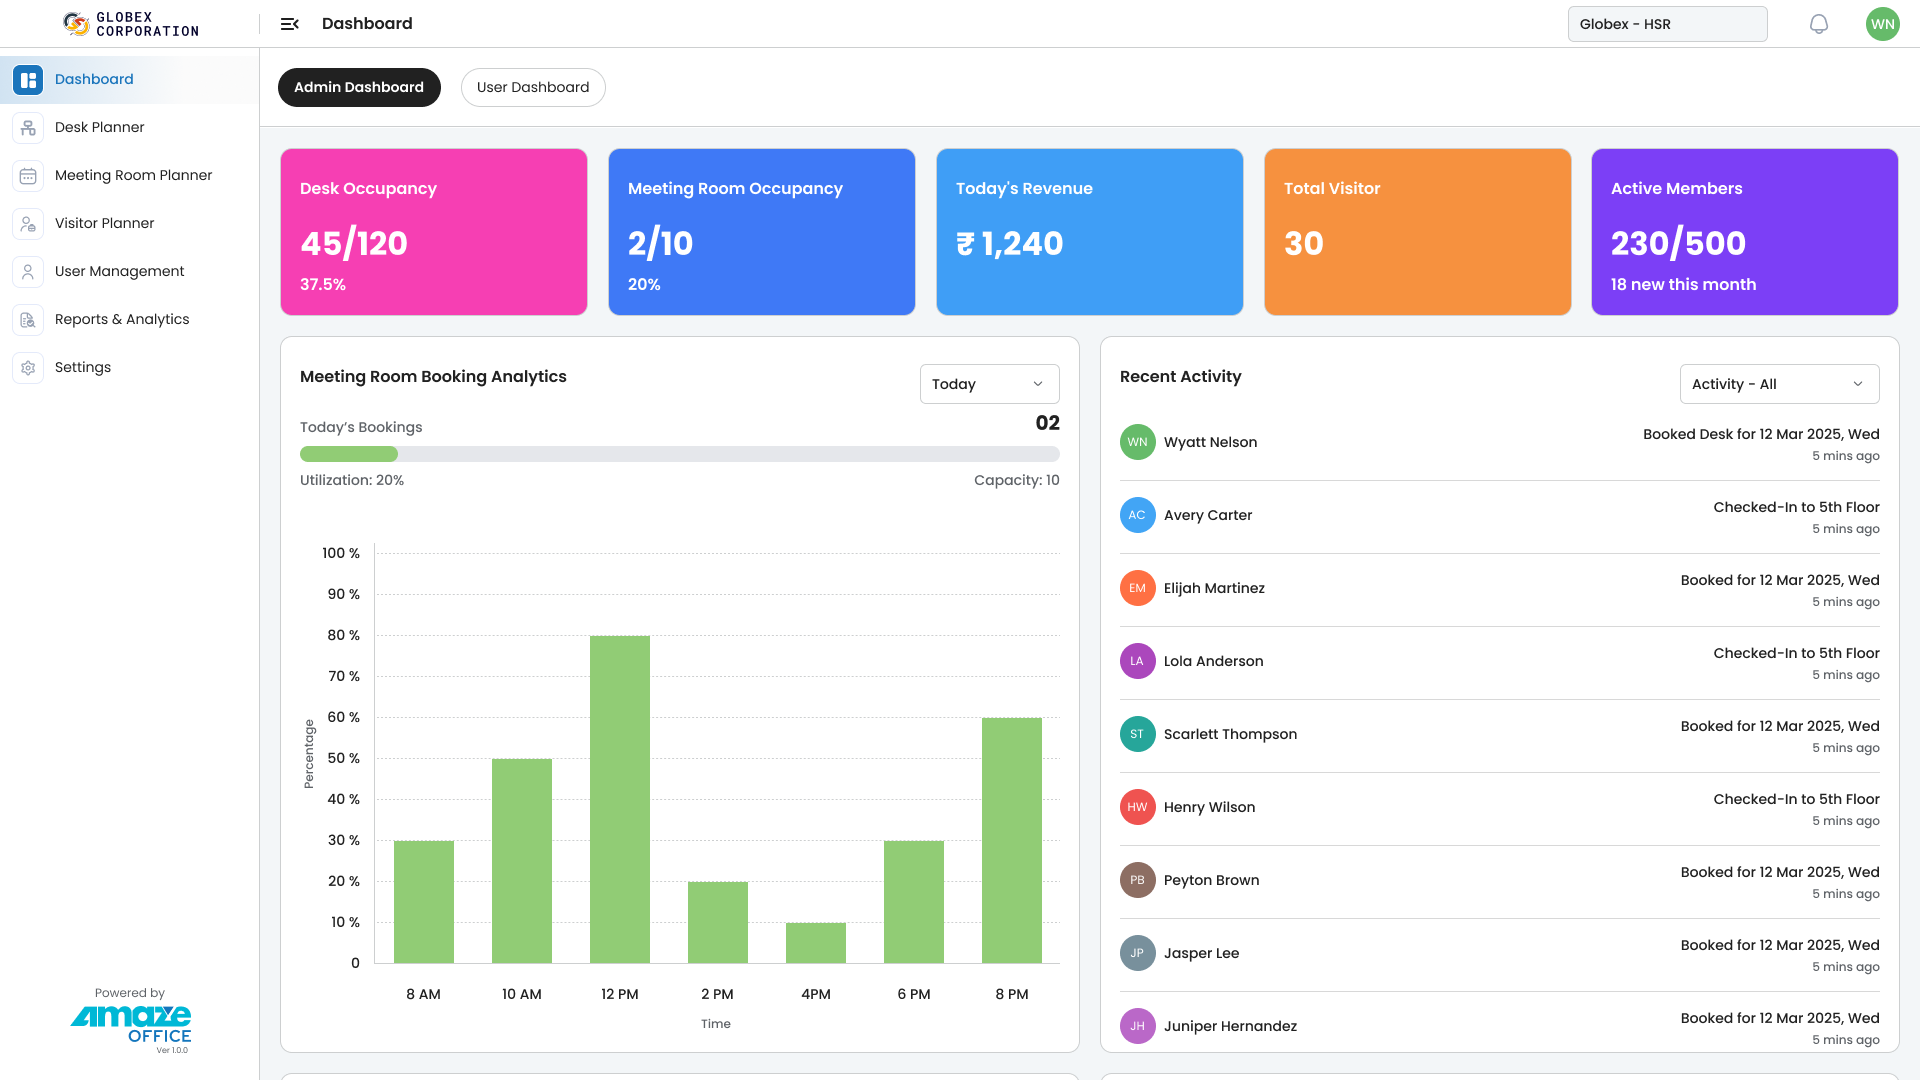Screen dimensions: 1920x1080
Task: Open the Globex - HSR location selector
Action: tap(1667, 23)
